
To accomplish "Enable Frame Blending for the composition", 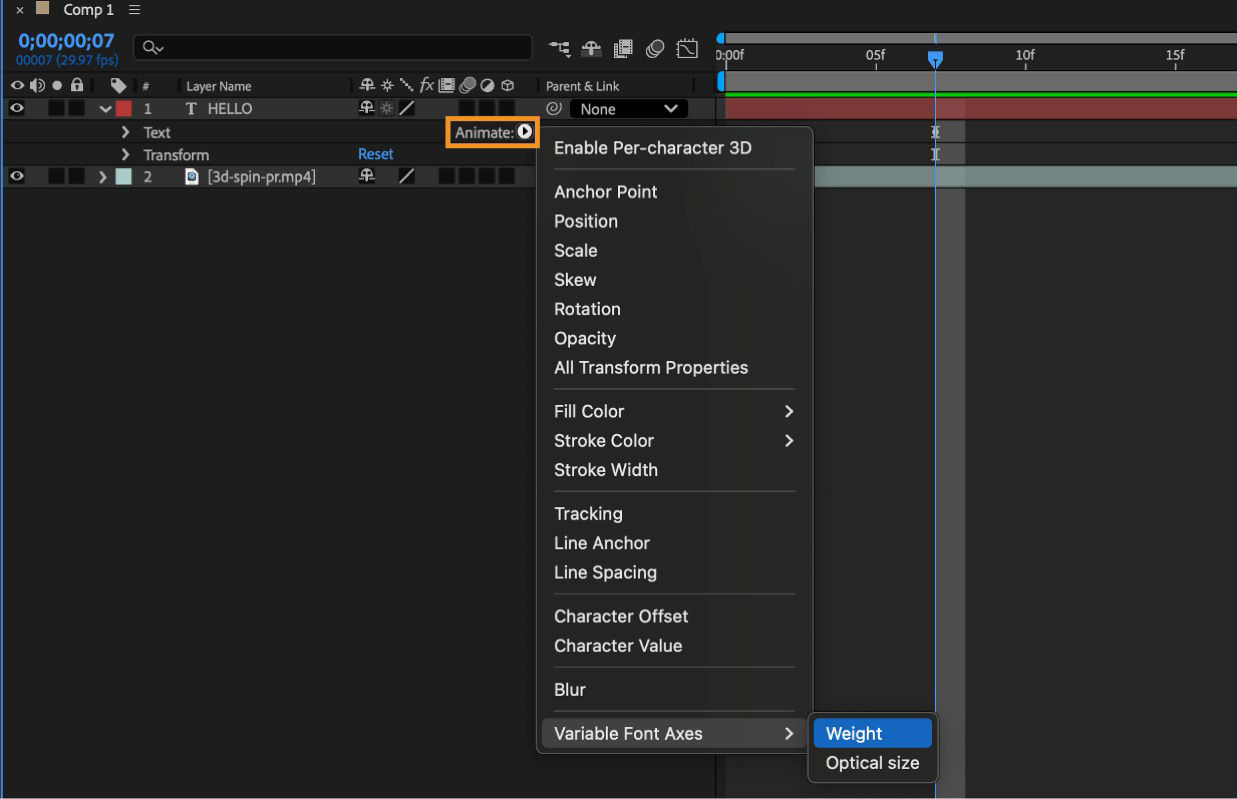I will coord(623,48).
